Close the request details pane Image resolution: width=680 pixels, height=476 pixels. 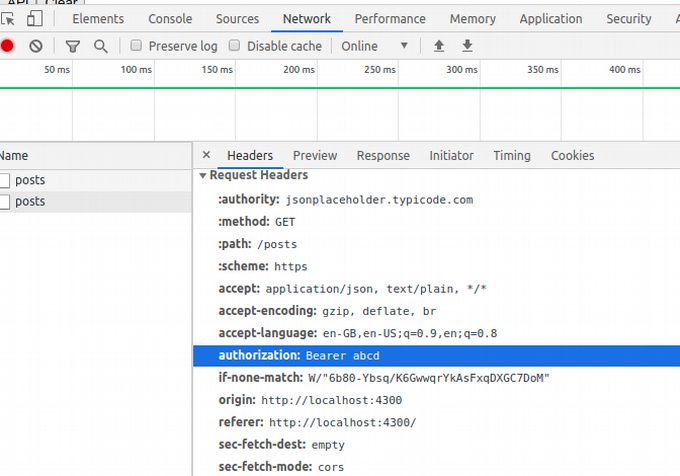(206, 155)
